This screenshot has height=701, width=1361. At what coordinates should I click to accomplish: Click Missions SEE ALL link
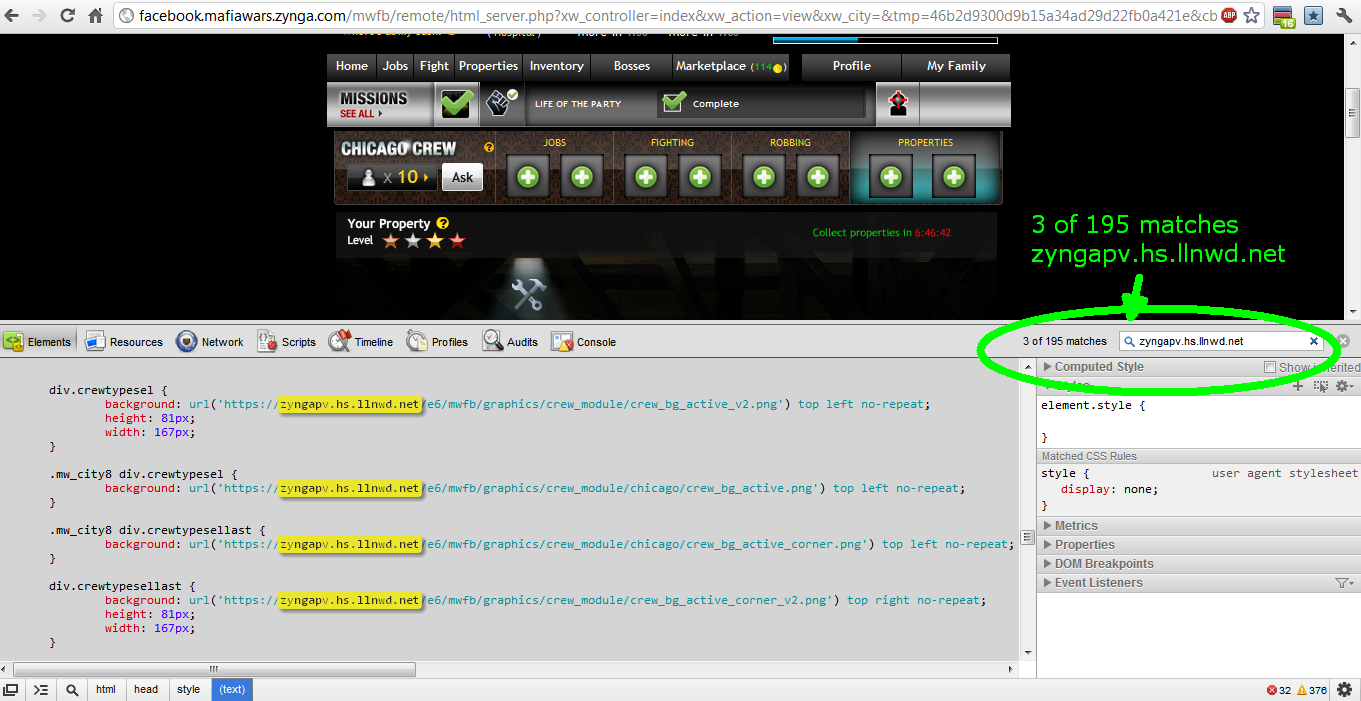(361, 114)
